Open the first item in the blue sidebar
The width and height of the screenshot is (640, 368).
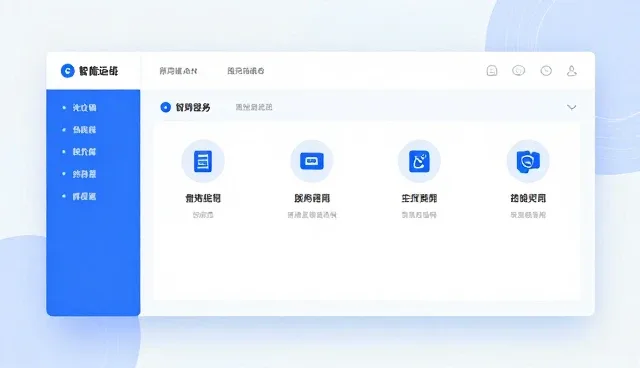click(x=84, y=108)
